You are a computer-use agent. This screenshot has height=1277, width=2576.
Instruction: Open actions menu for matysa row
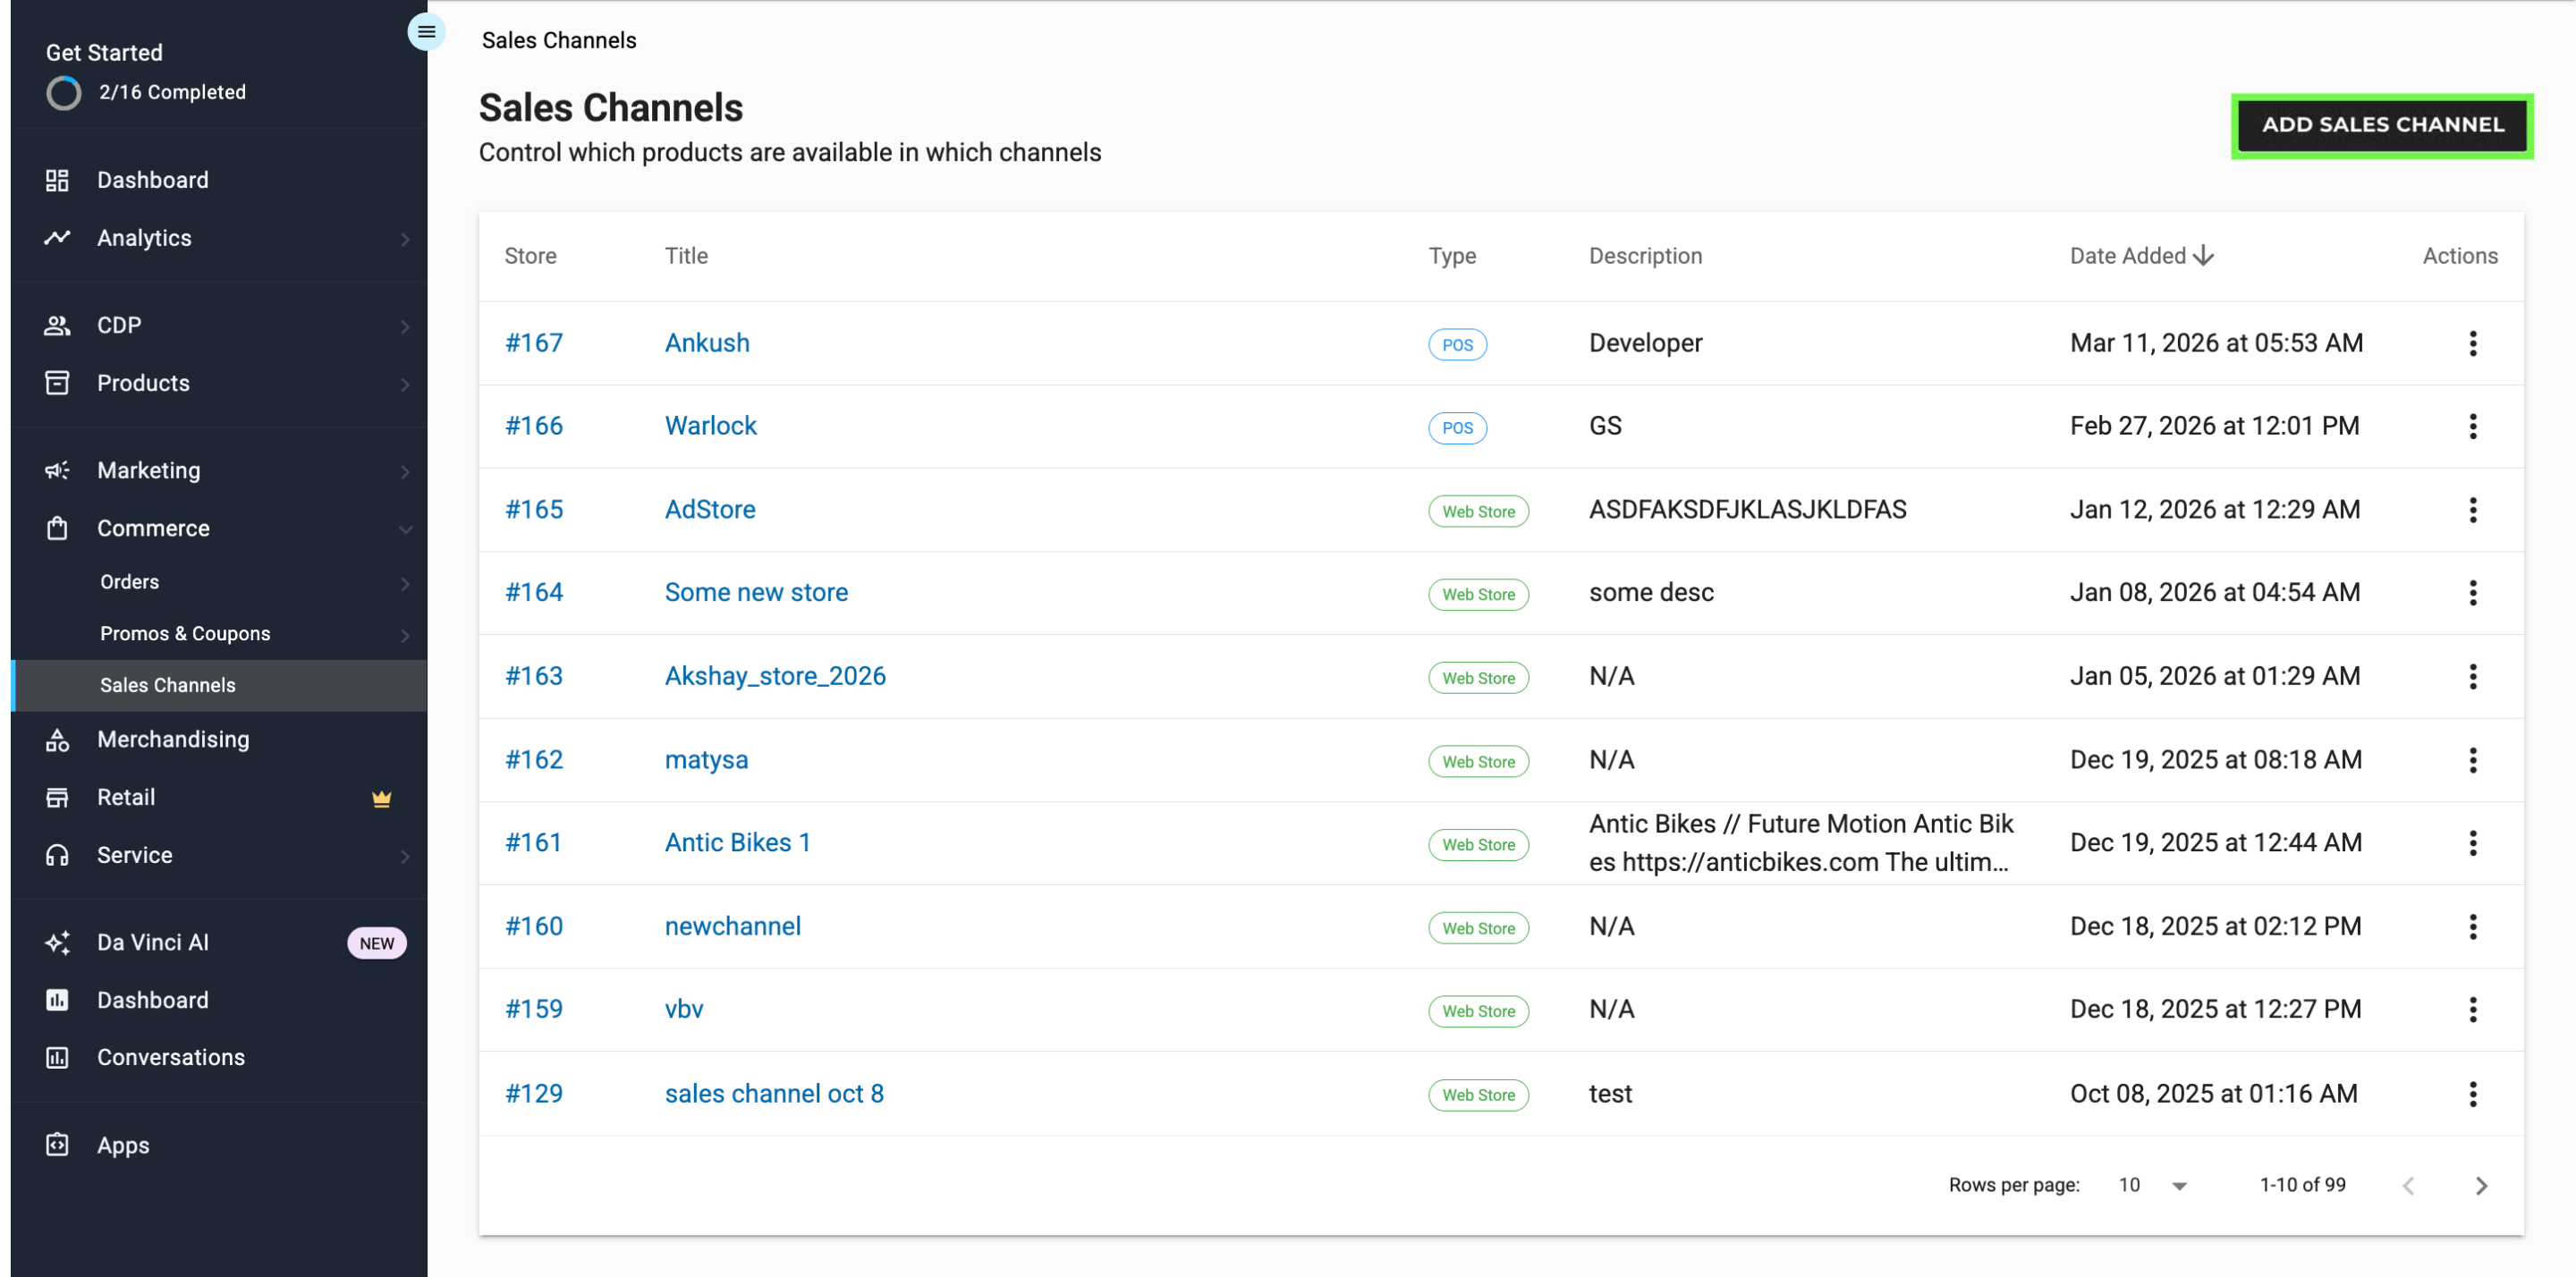pos(2472,760)
